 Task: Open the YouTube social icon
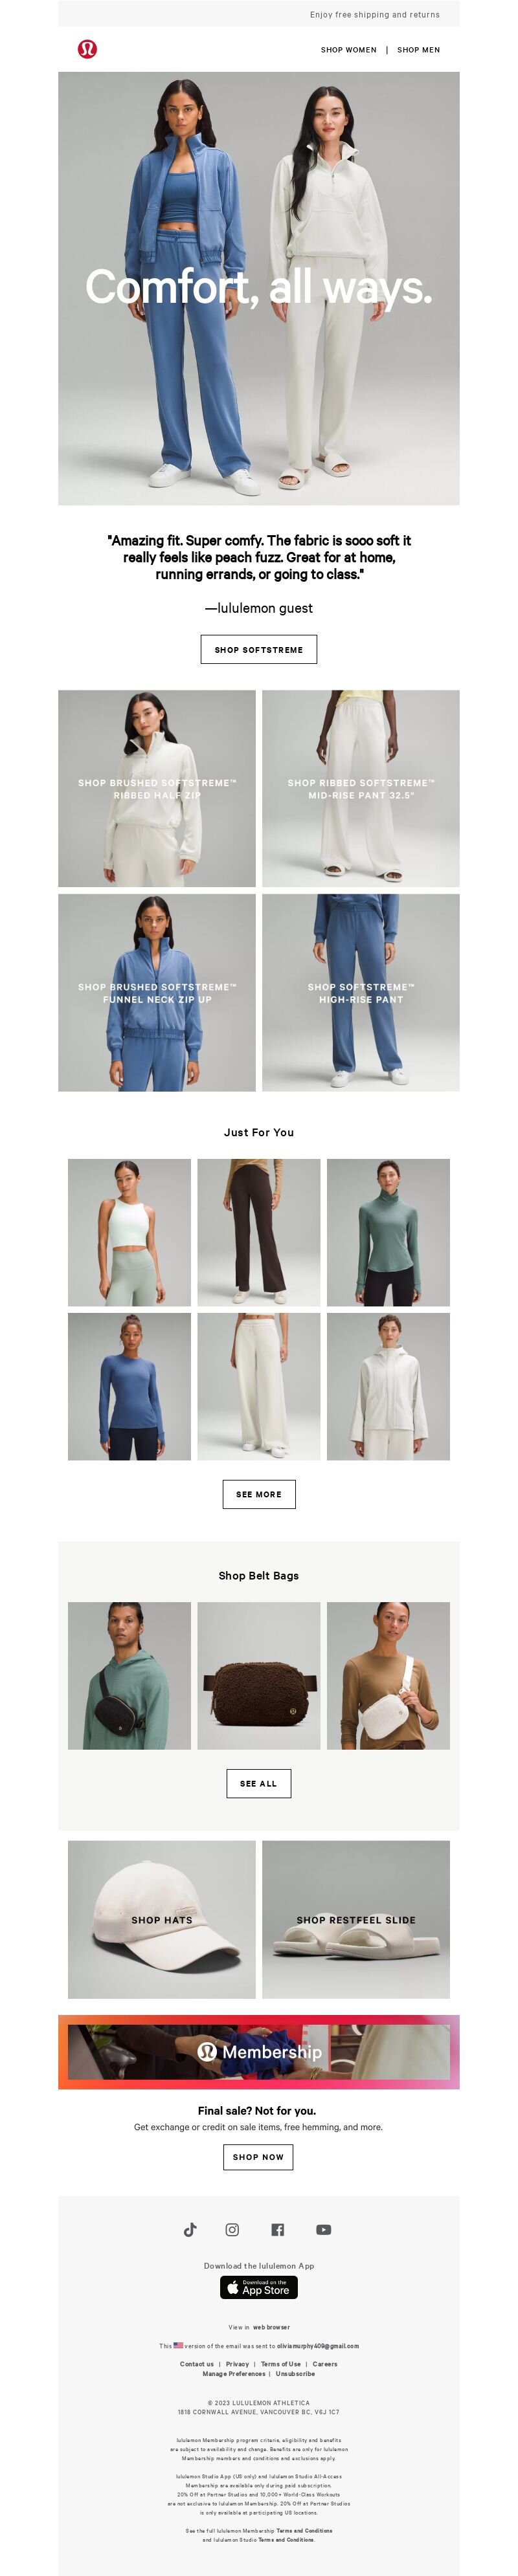[324, 2229]
